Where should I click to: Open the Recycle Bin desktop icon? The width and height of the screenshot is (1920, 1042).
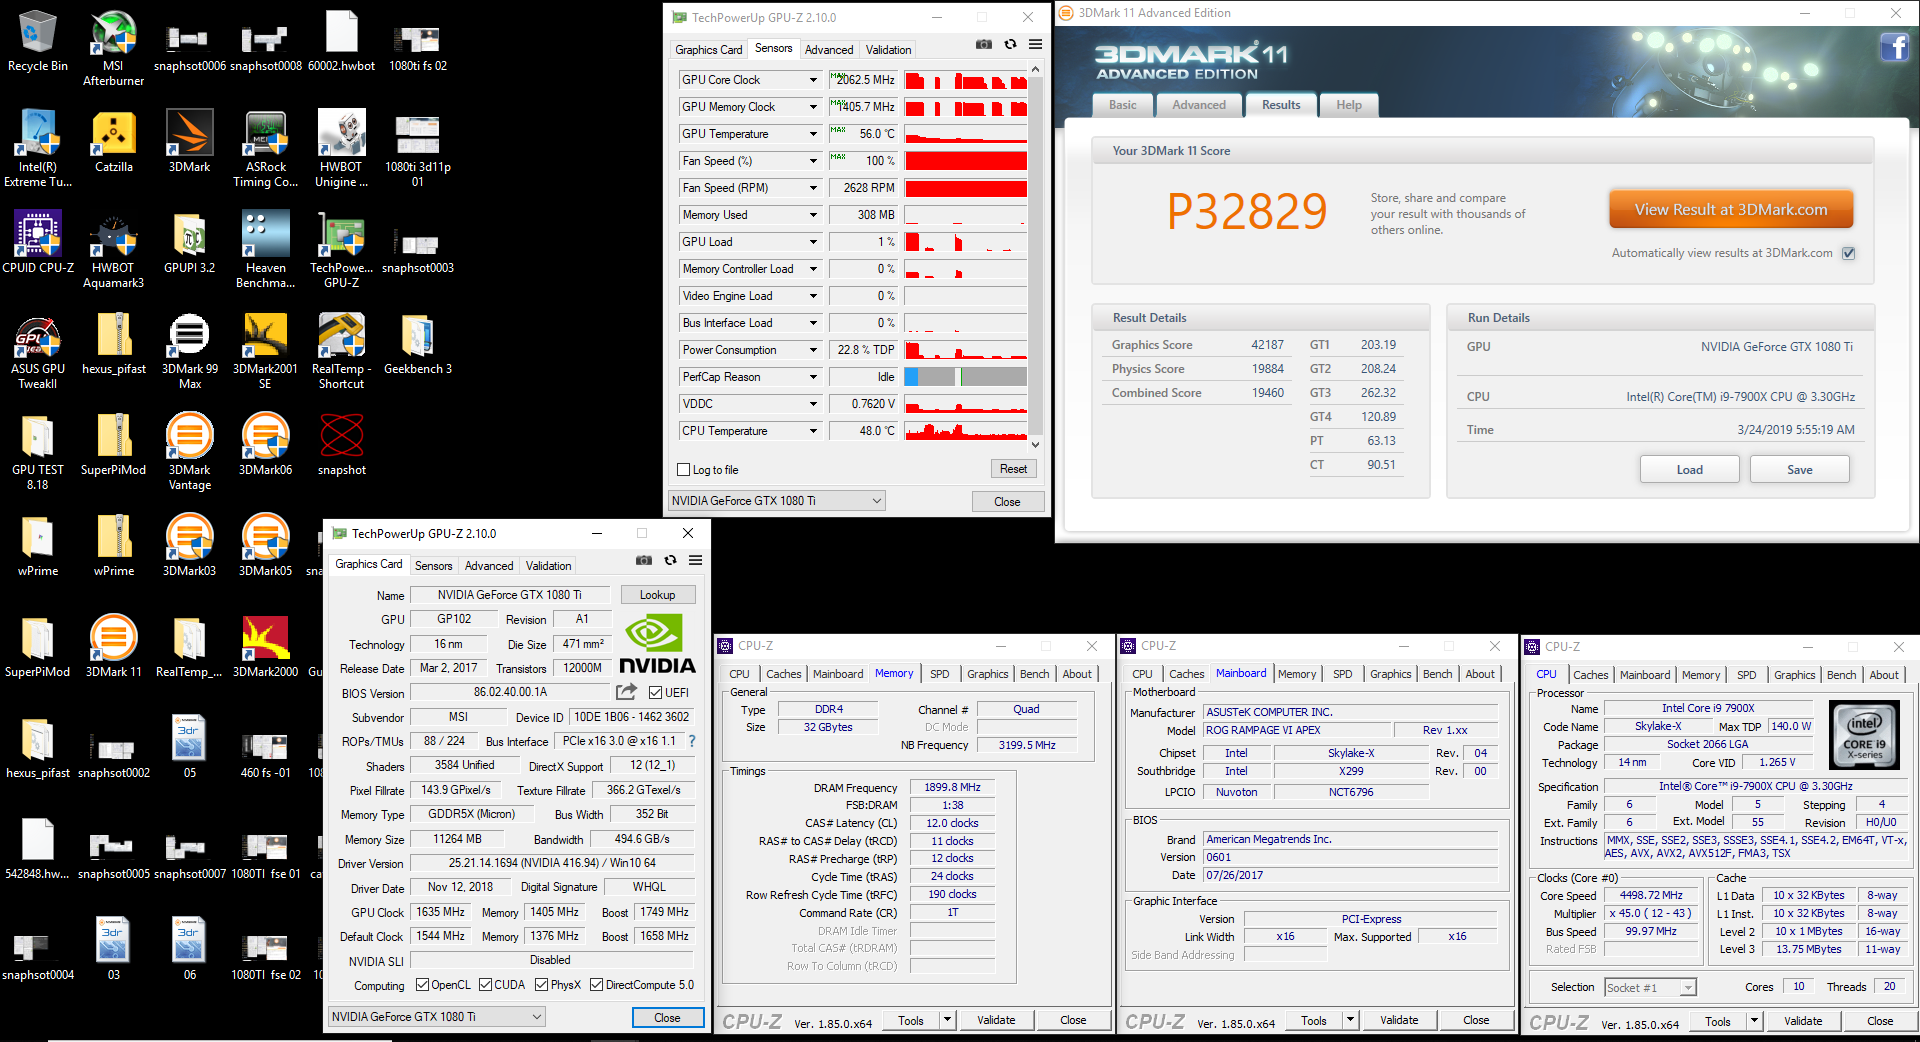(37, 42)
